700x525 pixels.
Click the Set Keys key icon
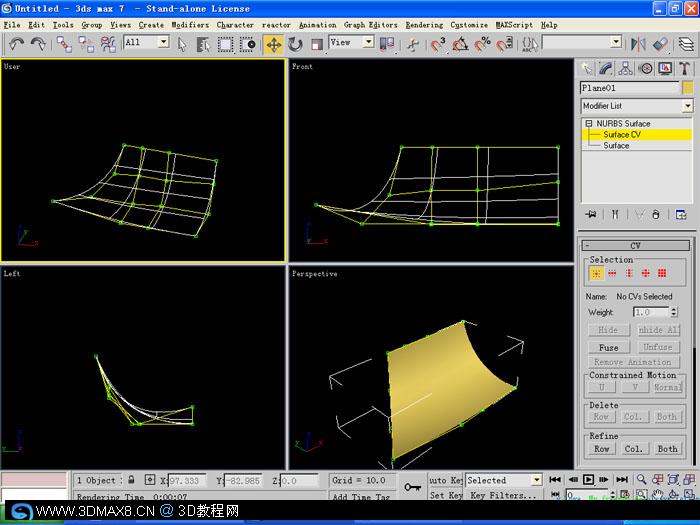(x=412, y=487)
